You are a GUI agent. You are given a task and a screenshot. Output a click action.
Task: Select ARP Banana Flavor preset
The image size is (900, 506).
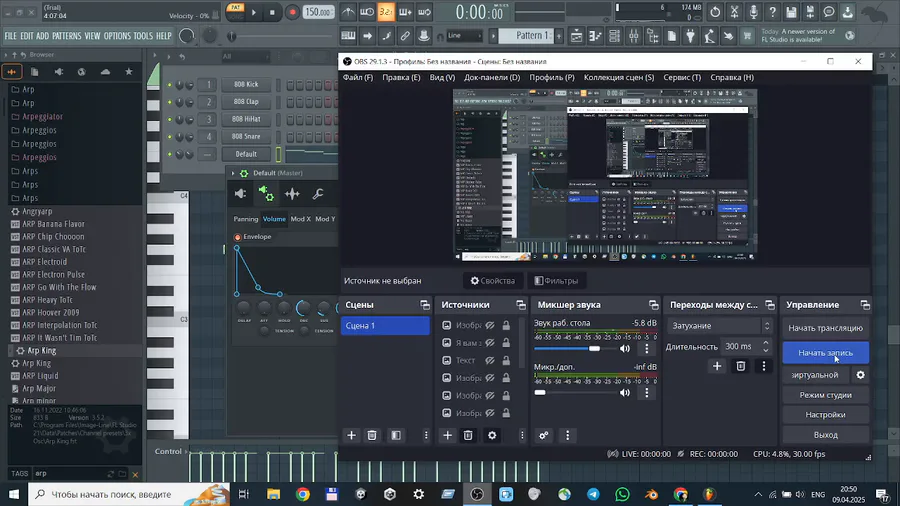click(x=53, y=224)
